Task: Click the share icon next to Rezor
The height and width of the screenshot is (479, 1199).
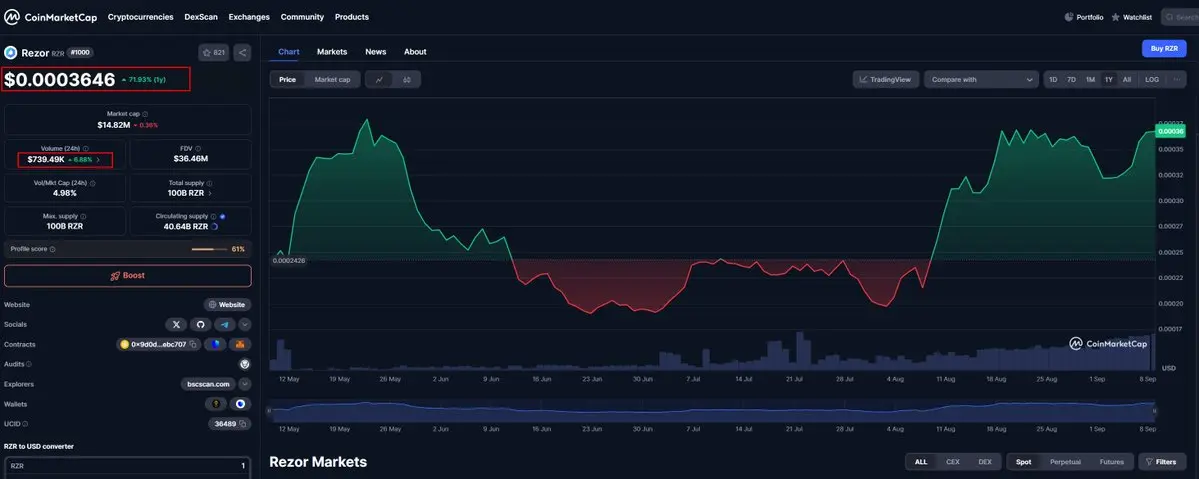Action: (242, 53)
